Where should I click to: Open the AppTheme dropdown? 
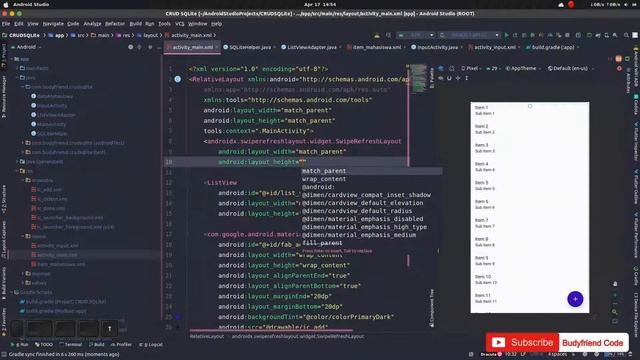tap(523, 69)
